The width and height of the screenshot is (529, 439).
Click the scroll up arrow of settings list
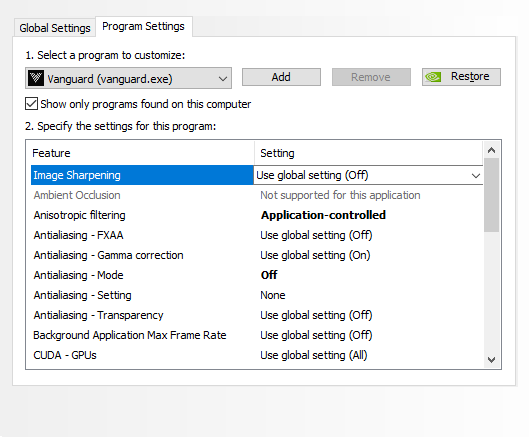tap(492, 150)
